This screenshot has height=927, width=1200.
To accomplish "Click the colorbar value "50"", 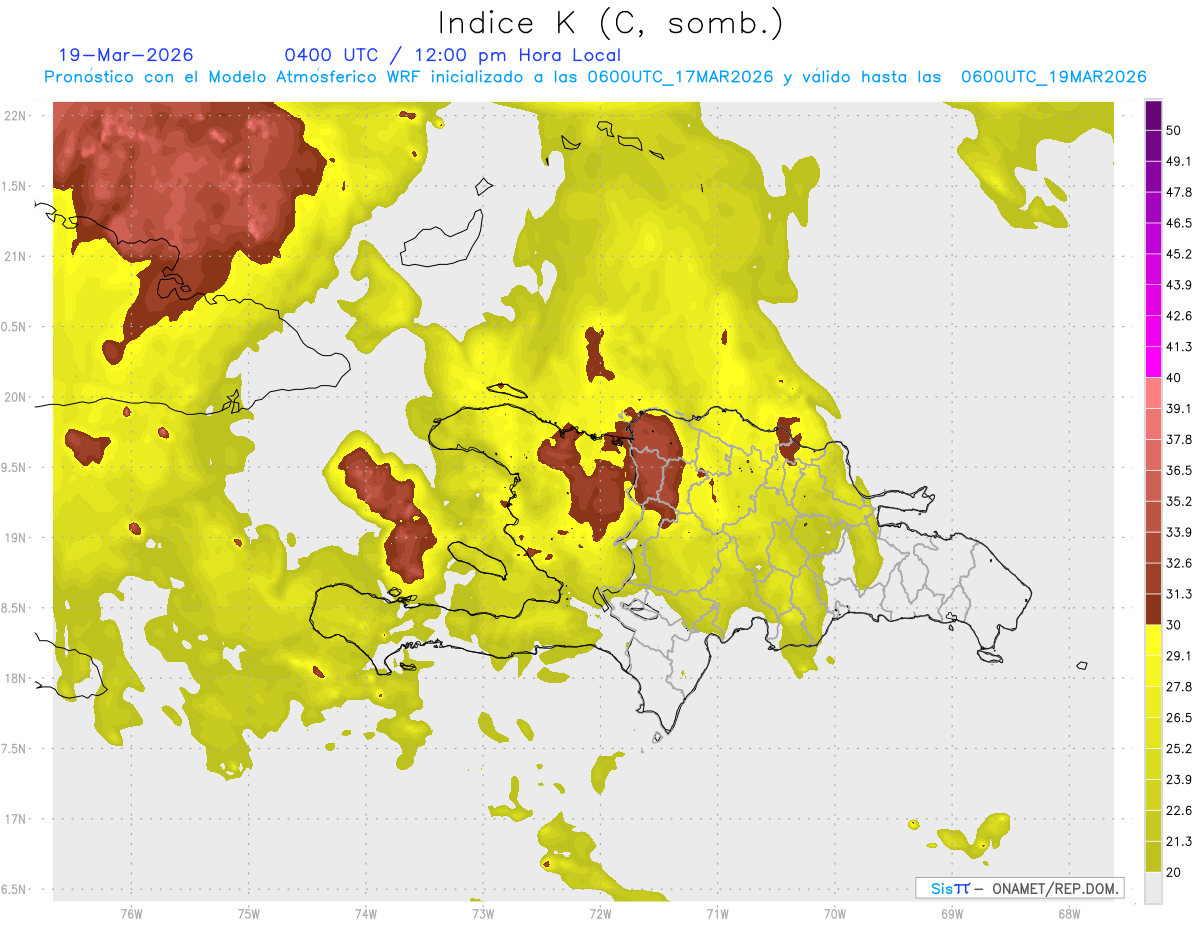I will coord(1174,130).
